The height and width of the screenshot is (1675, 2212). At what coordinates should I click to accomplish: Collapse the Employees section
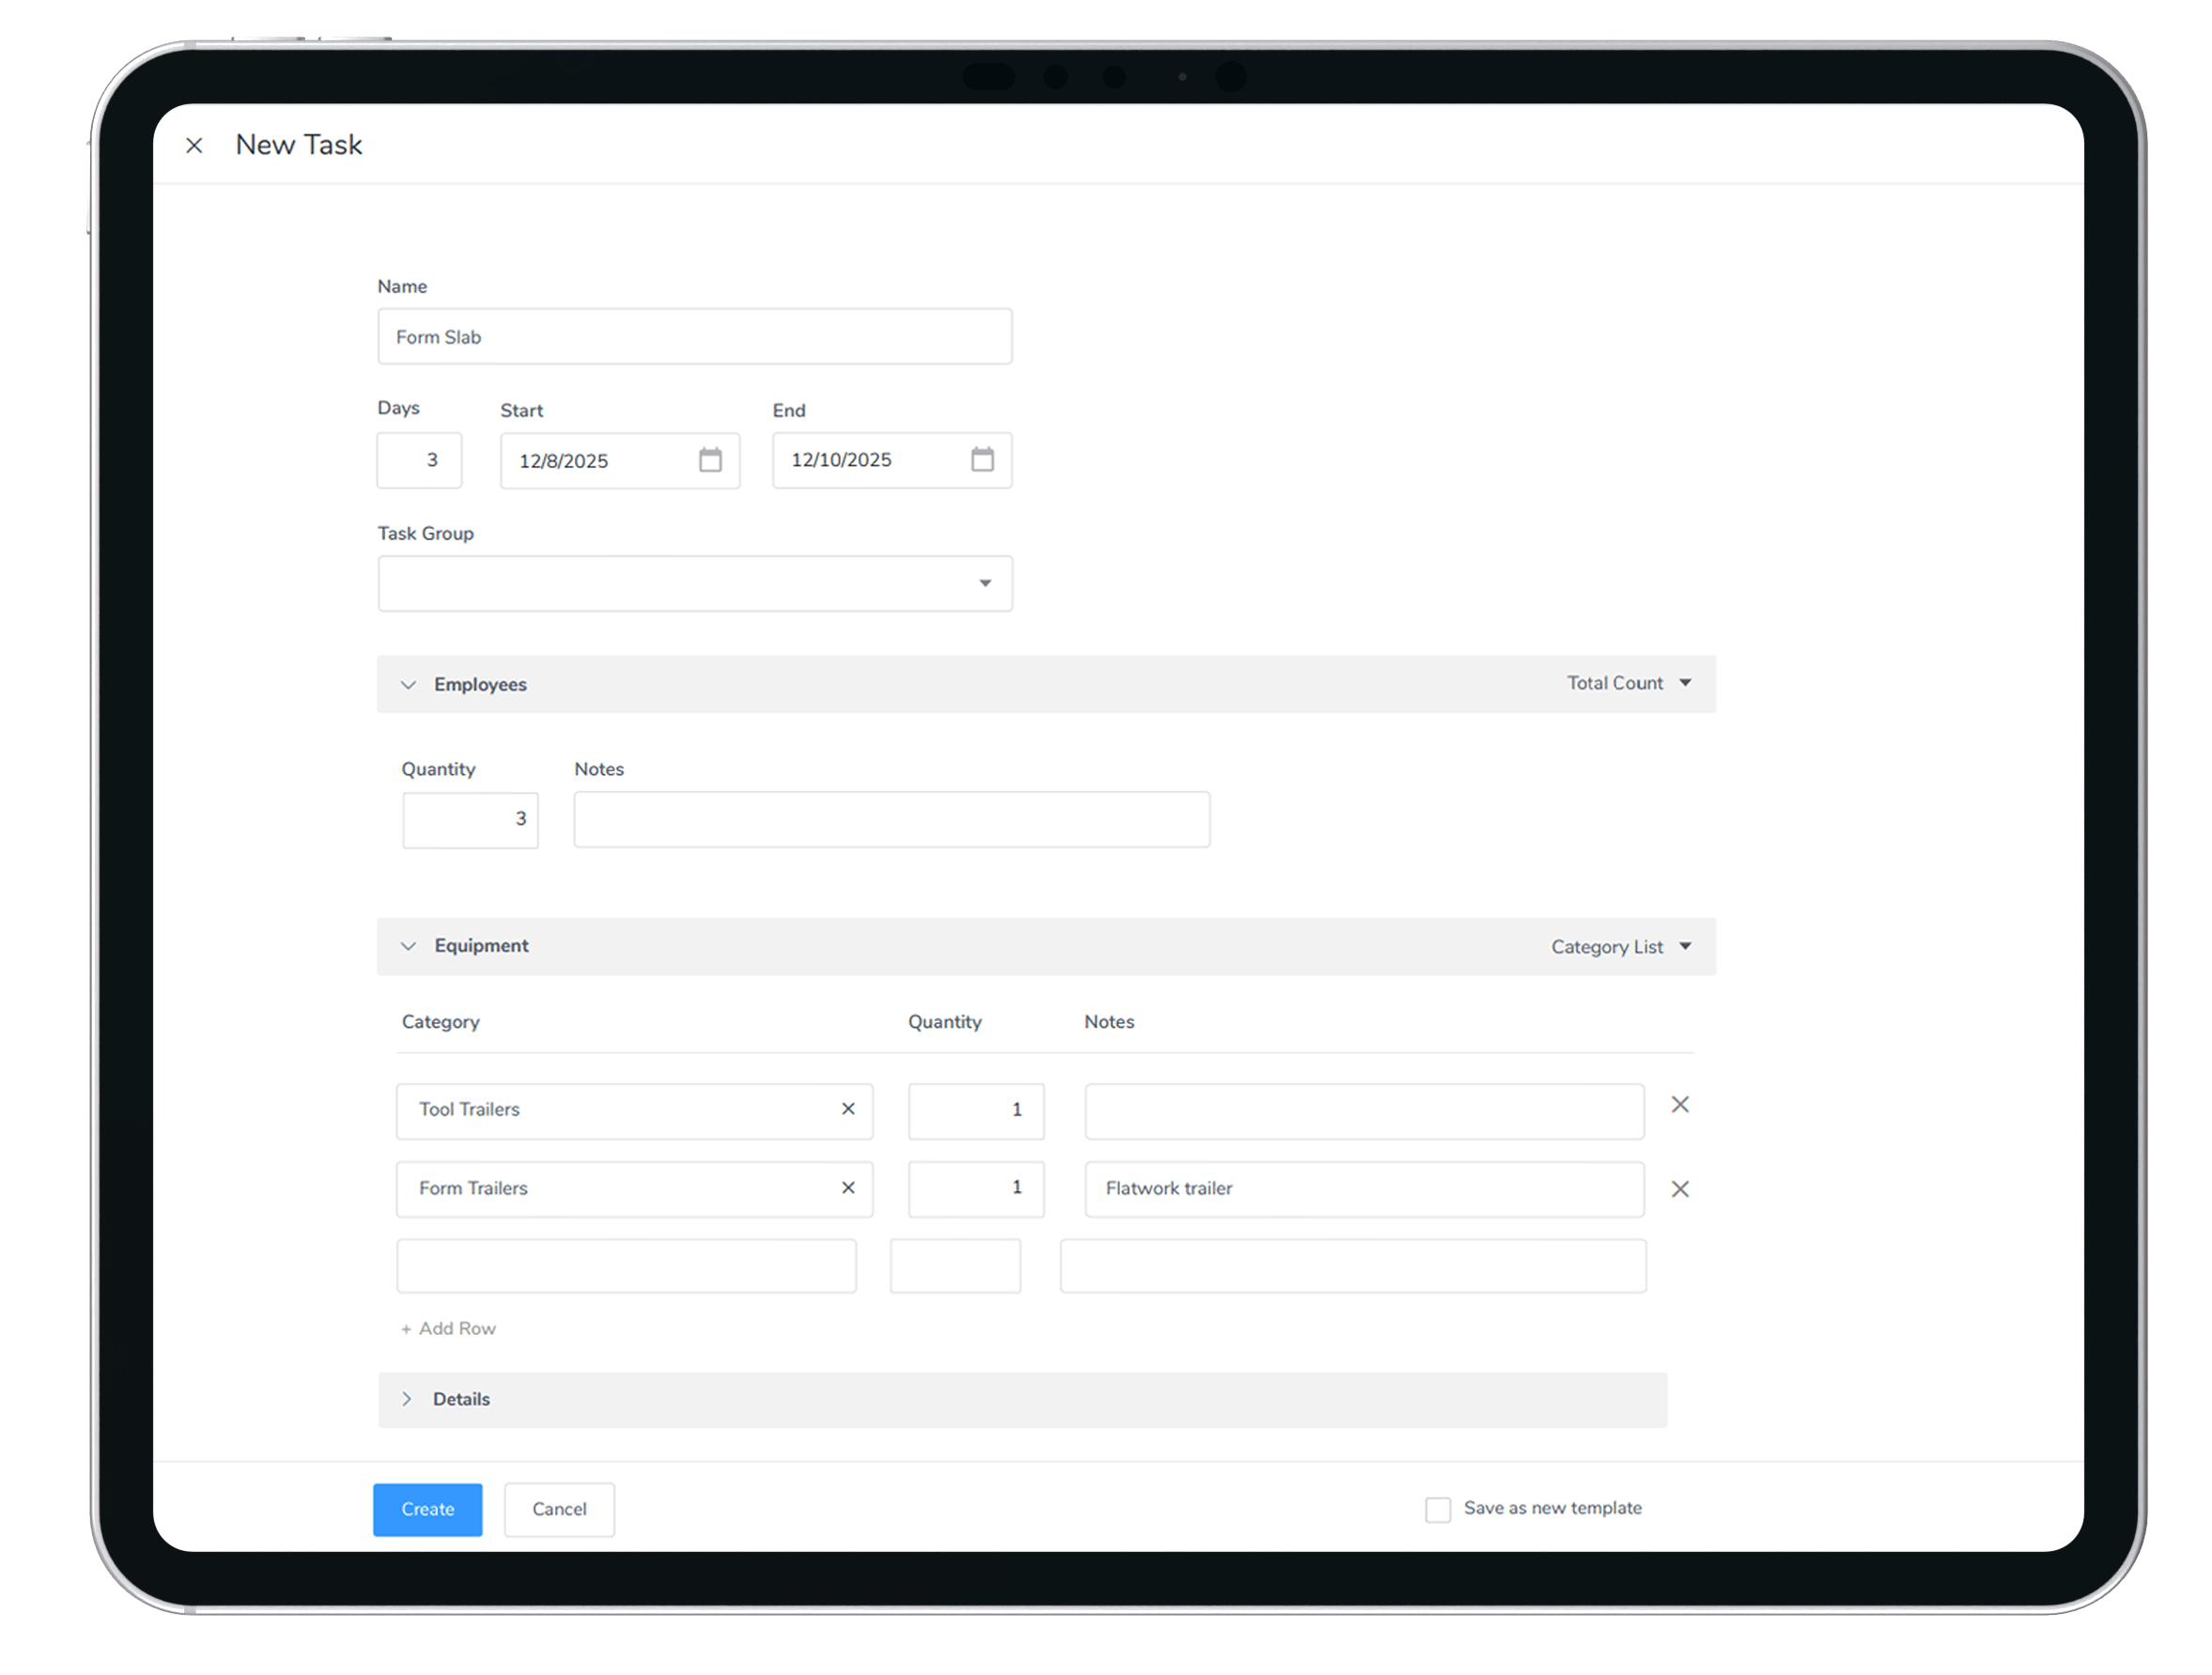pyautogui.click(x=408, y=684)
